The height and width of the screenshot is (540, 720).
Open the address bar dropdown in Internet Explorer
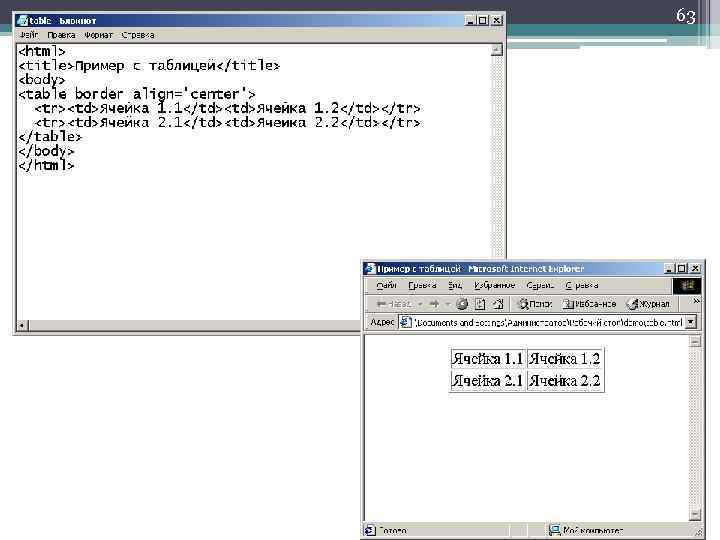click(x=690, y=322)
